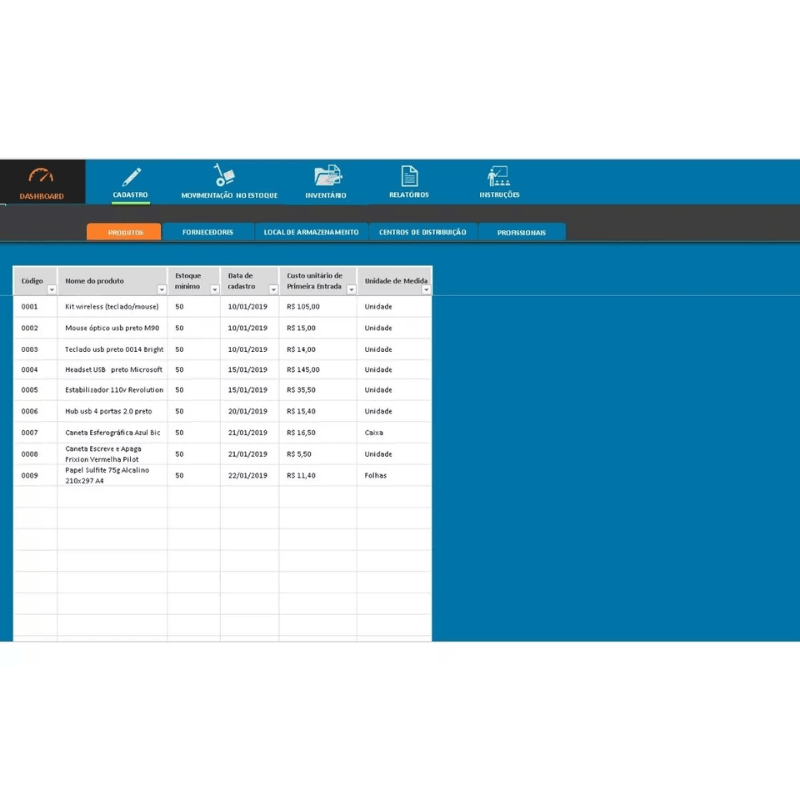Open the CENTROS DE DISTRIBUIÇÃO tab

422,231
